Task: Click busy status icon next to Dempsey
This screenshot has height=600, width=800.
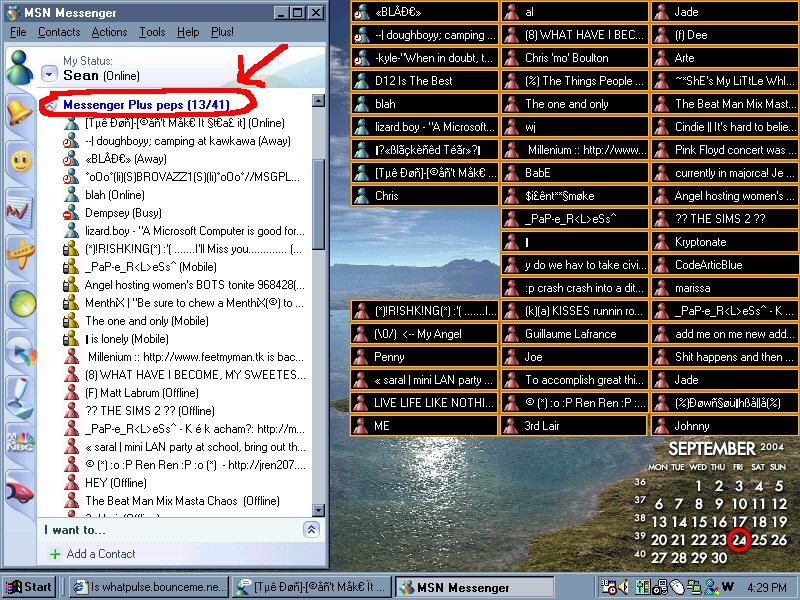Action: point(71,213)
